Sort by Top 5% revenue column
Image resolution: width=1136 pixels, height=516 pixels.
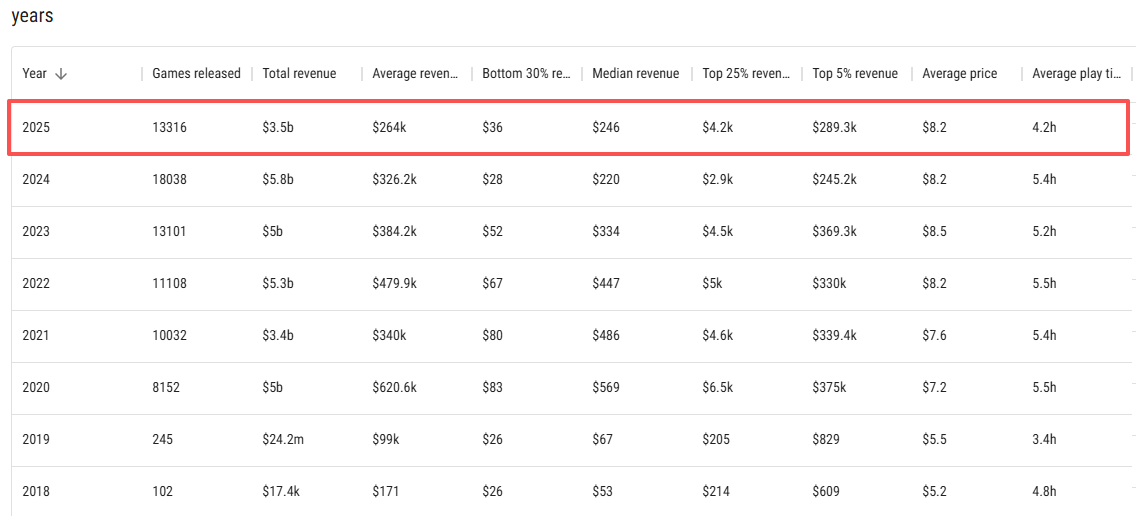(855, 74)
